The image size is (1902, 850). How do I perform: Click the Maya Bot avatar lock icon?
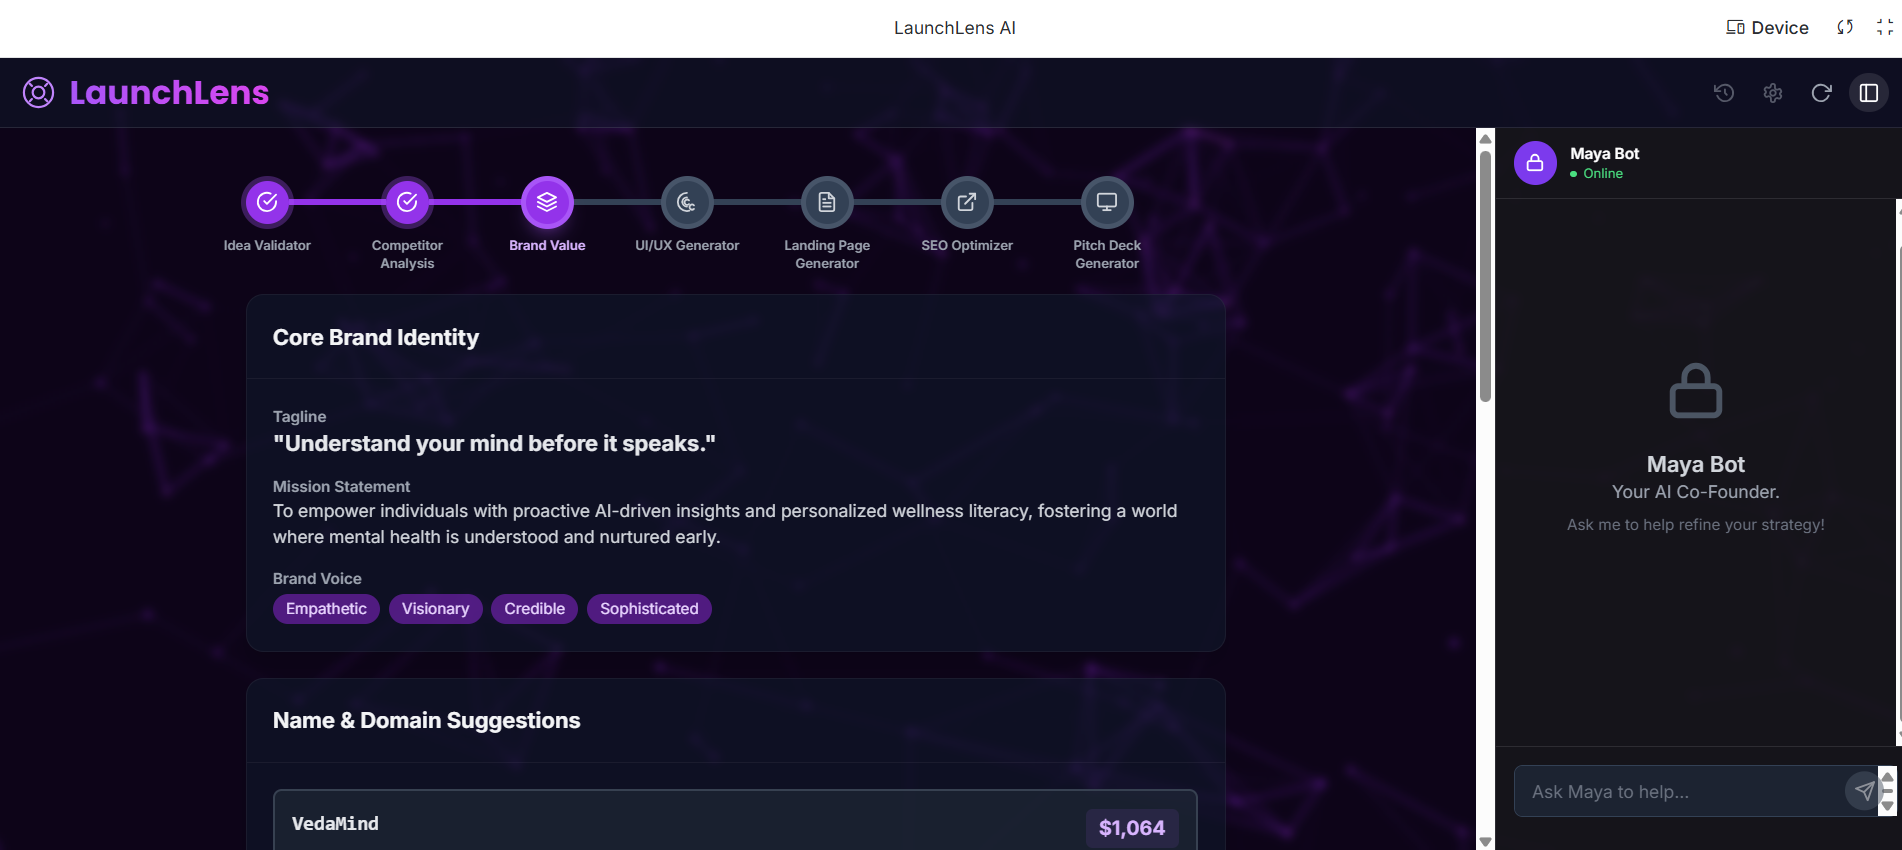1535,163
